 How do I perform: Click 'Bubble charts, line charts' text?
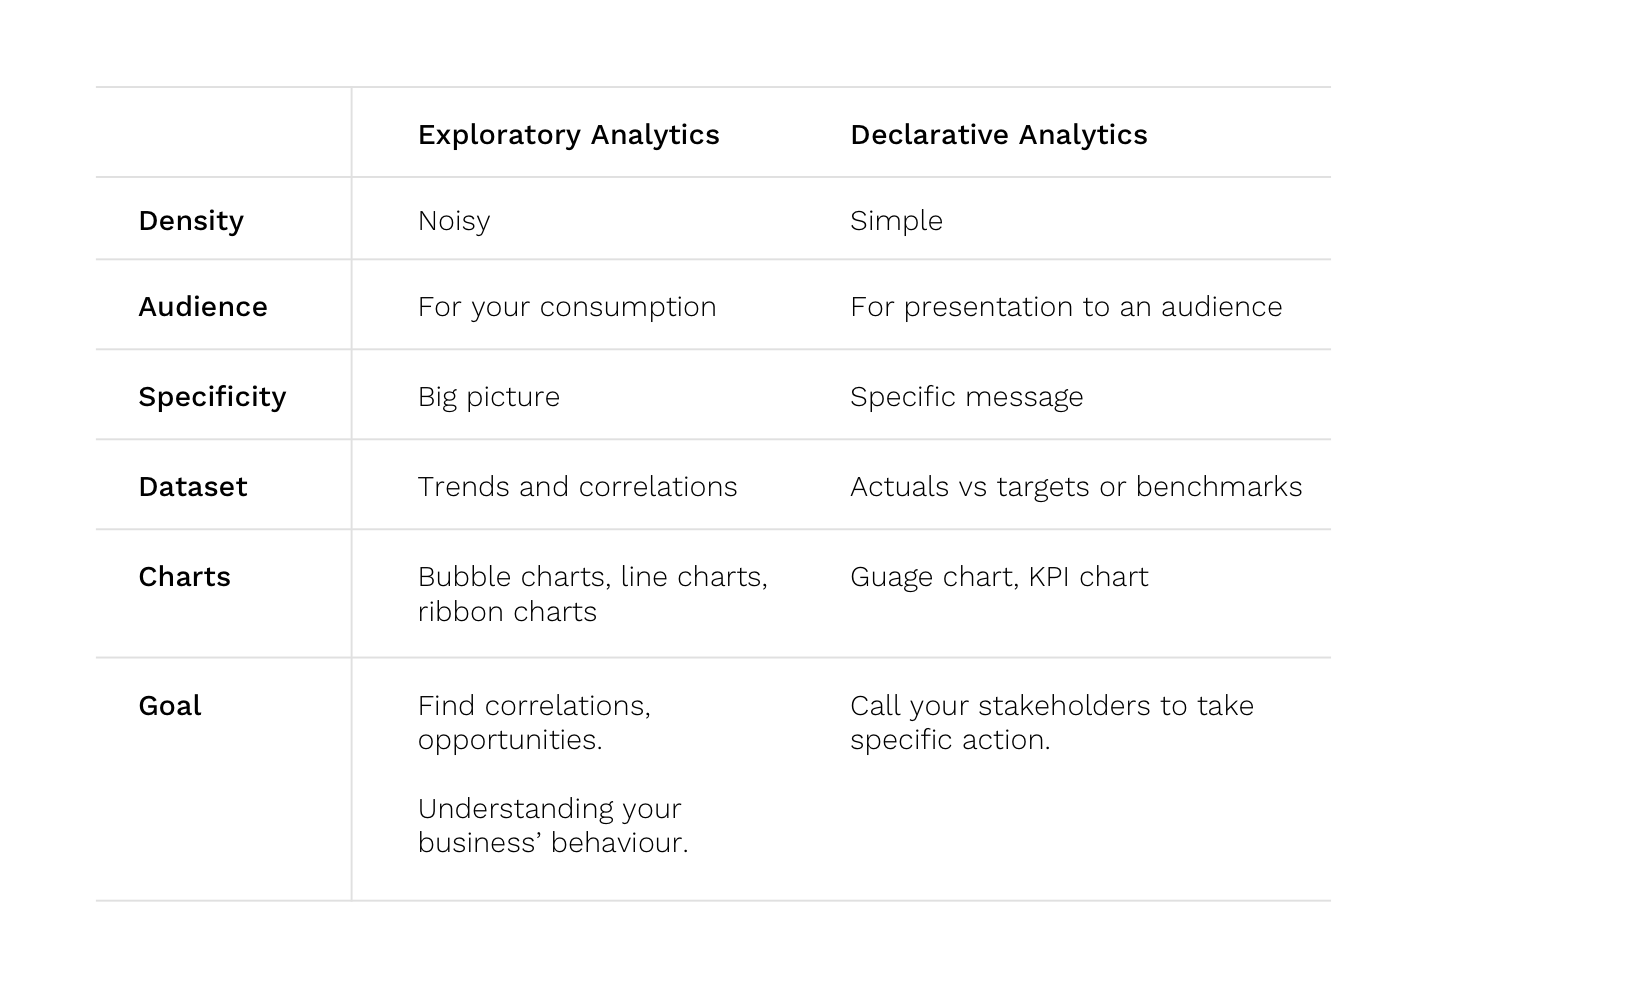tap(592, 577)
